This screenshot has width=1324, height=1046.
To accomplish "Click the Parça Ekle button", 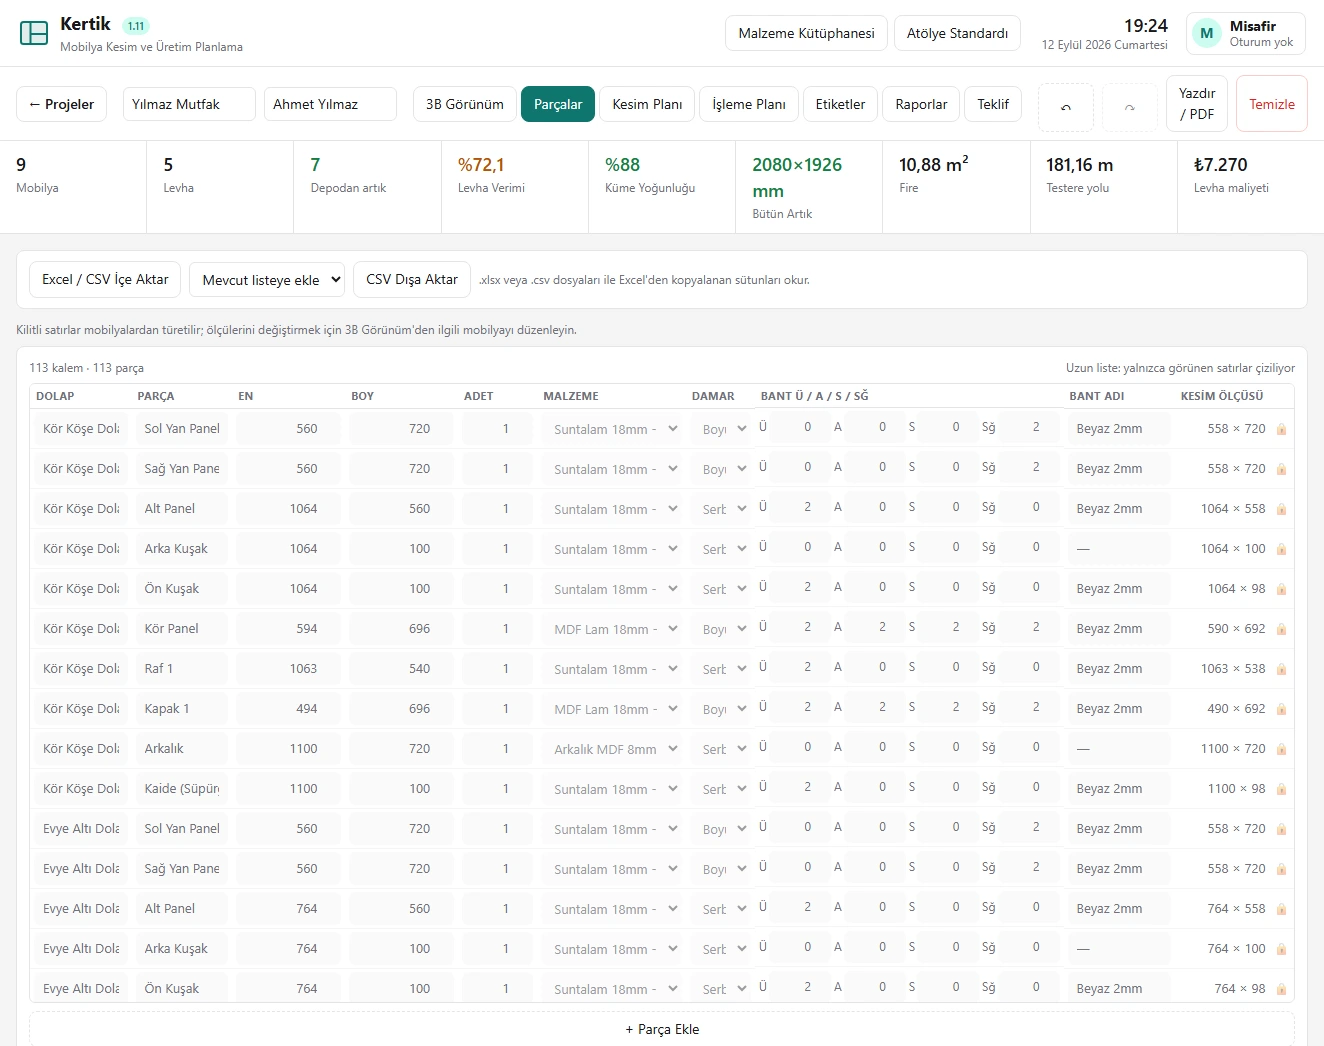I will point(662,1029).
